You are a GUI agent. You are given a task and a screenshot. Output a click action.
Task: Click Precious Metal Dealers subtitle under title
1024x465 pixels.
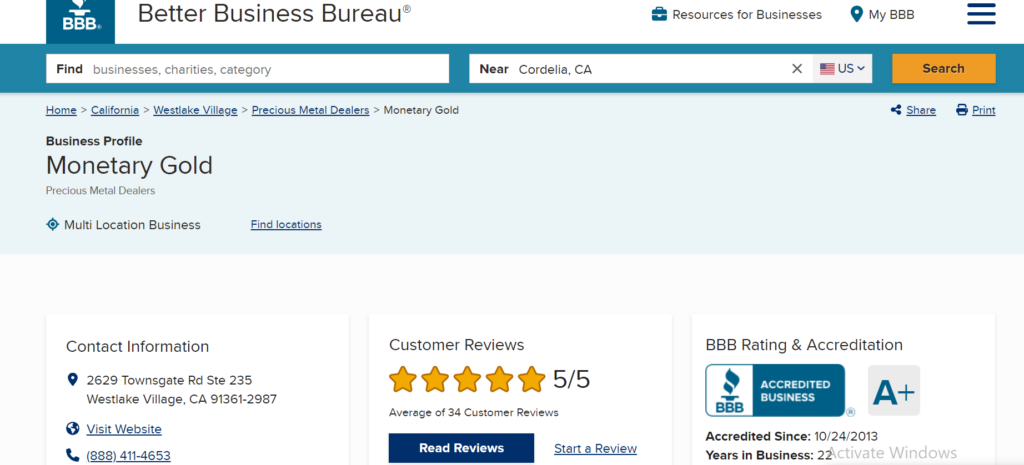pyautogui.click(x=101, y=191)
